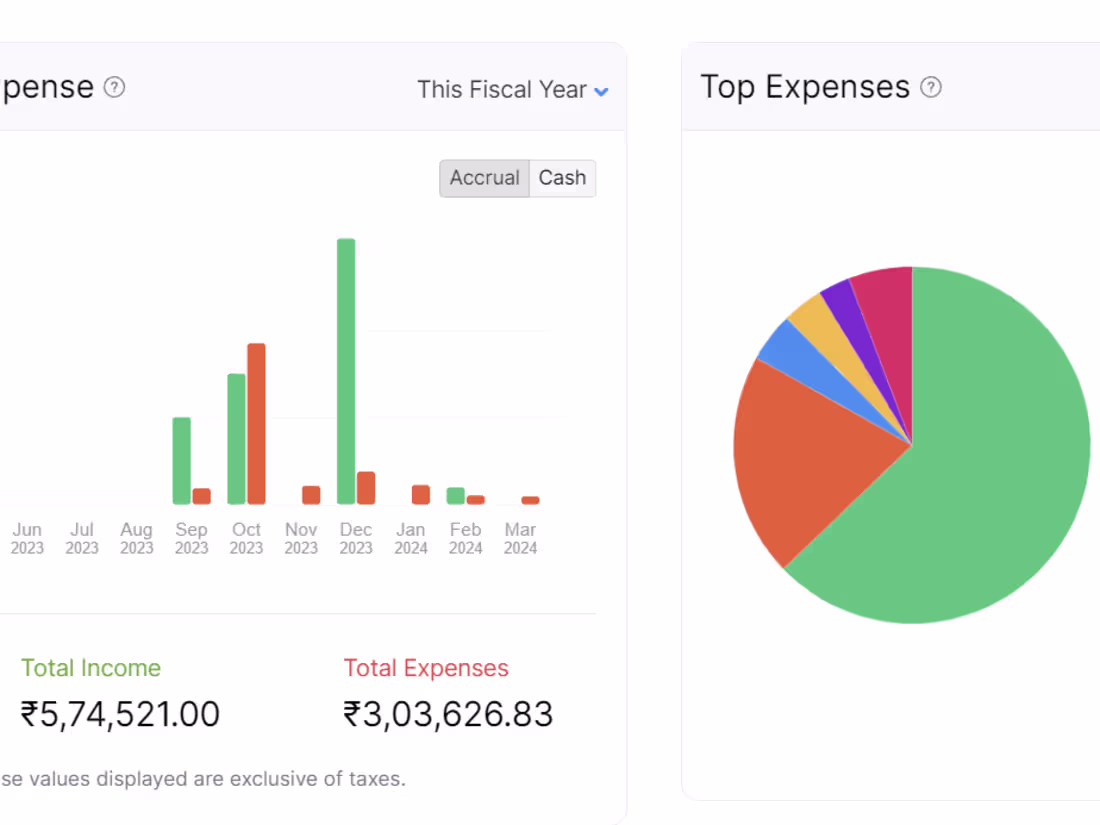Click the green income bar for Dec 2023
This screenshot has height=825, width=1100.
[x=346, y=370]
